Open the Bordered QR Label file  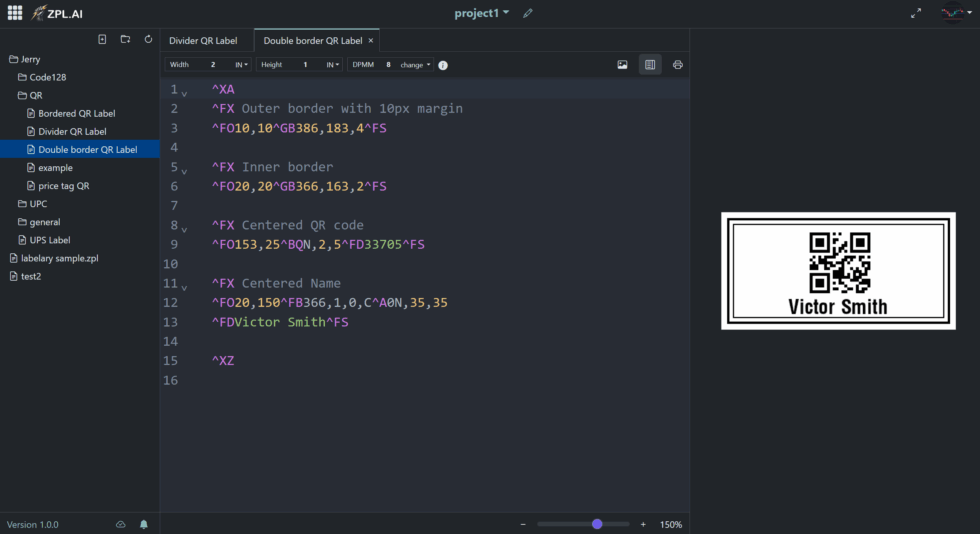pos(76,113)
